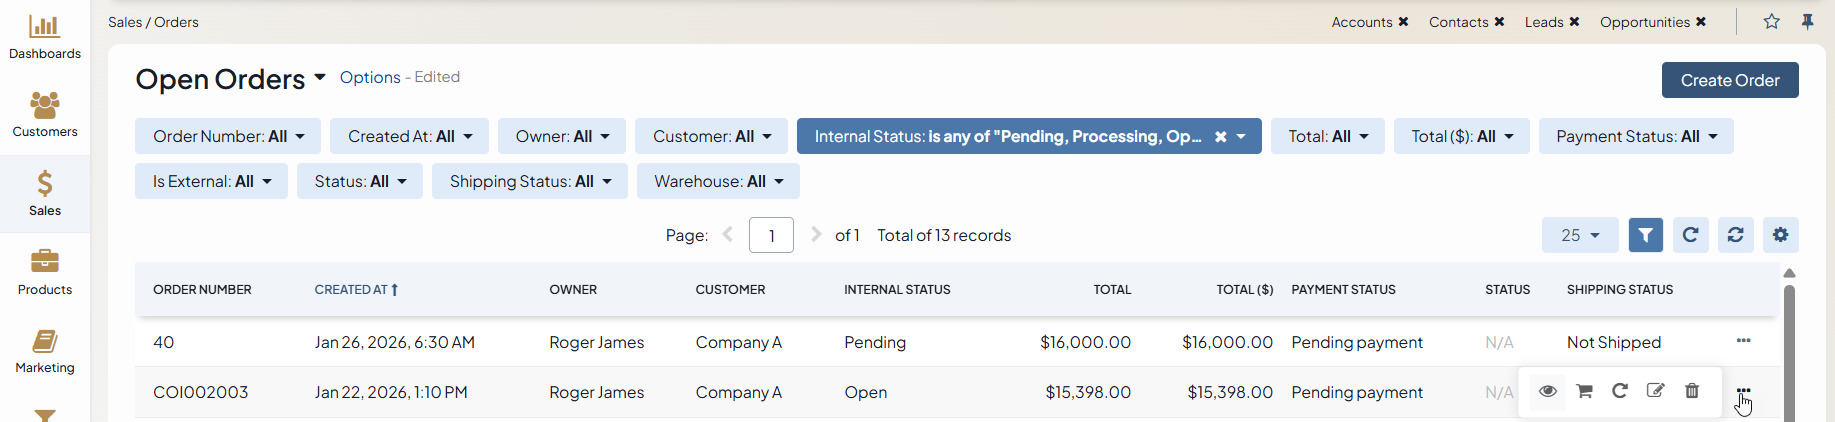The height and width of the screenshot is (422, 1835).
Task: Open grid settings gear icon
Action: coord(1780,235)
